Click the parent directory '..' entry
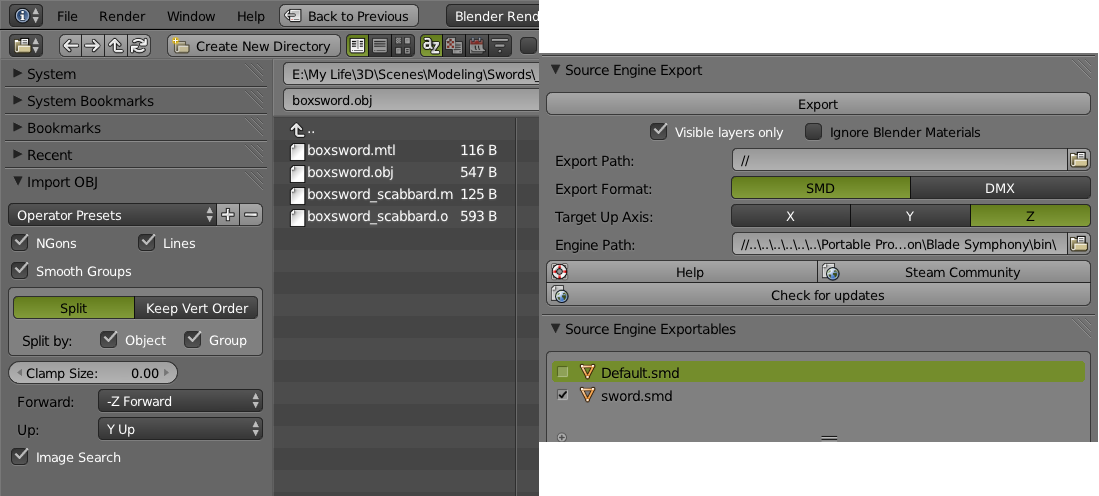The image size is (1099, 496). [303, 130]
